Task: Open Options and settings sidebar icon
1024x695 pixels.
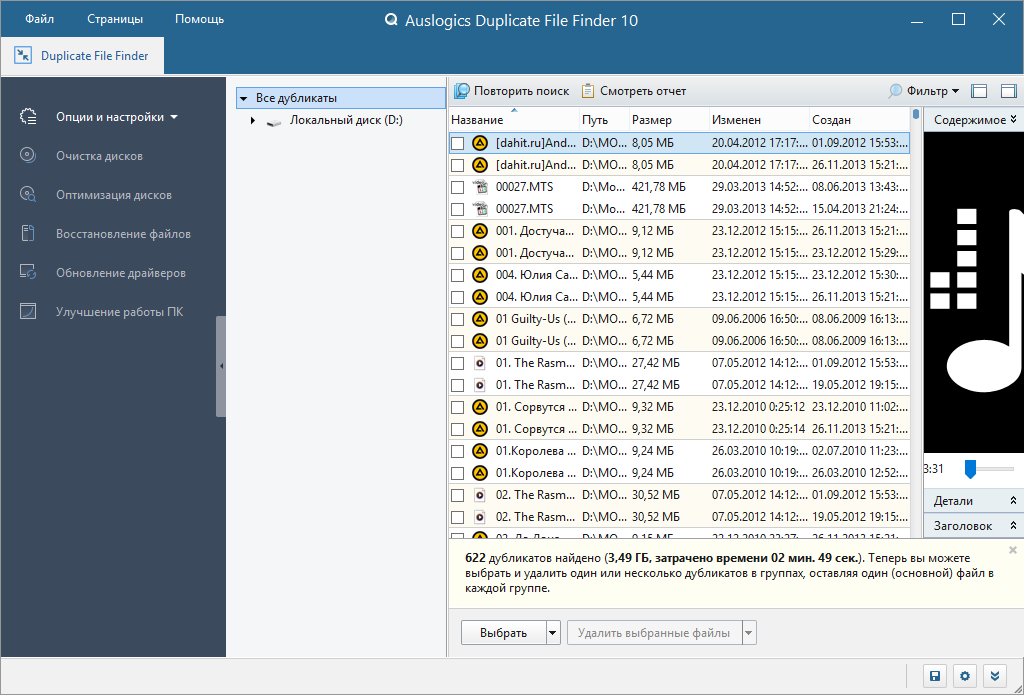Action: coord(28,117)
